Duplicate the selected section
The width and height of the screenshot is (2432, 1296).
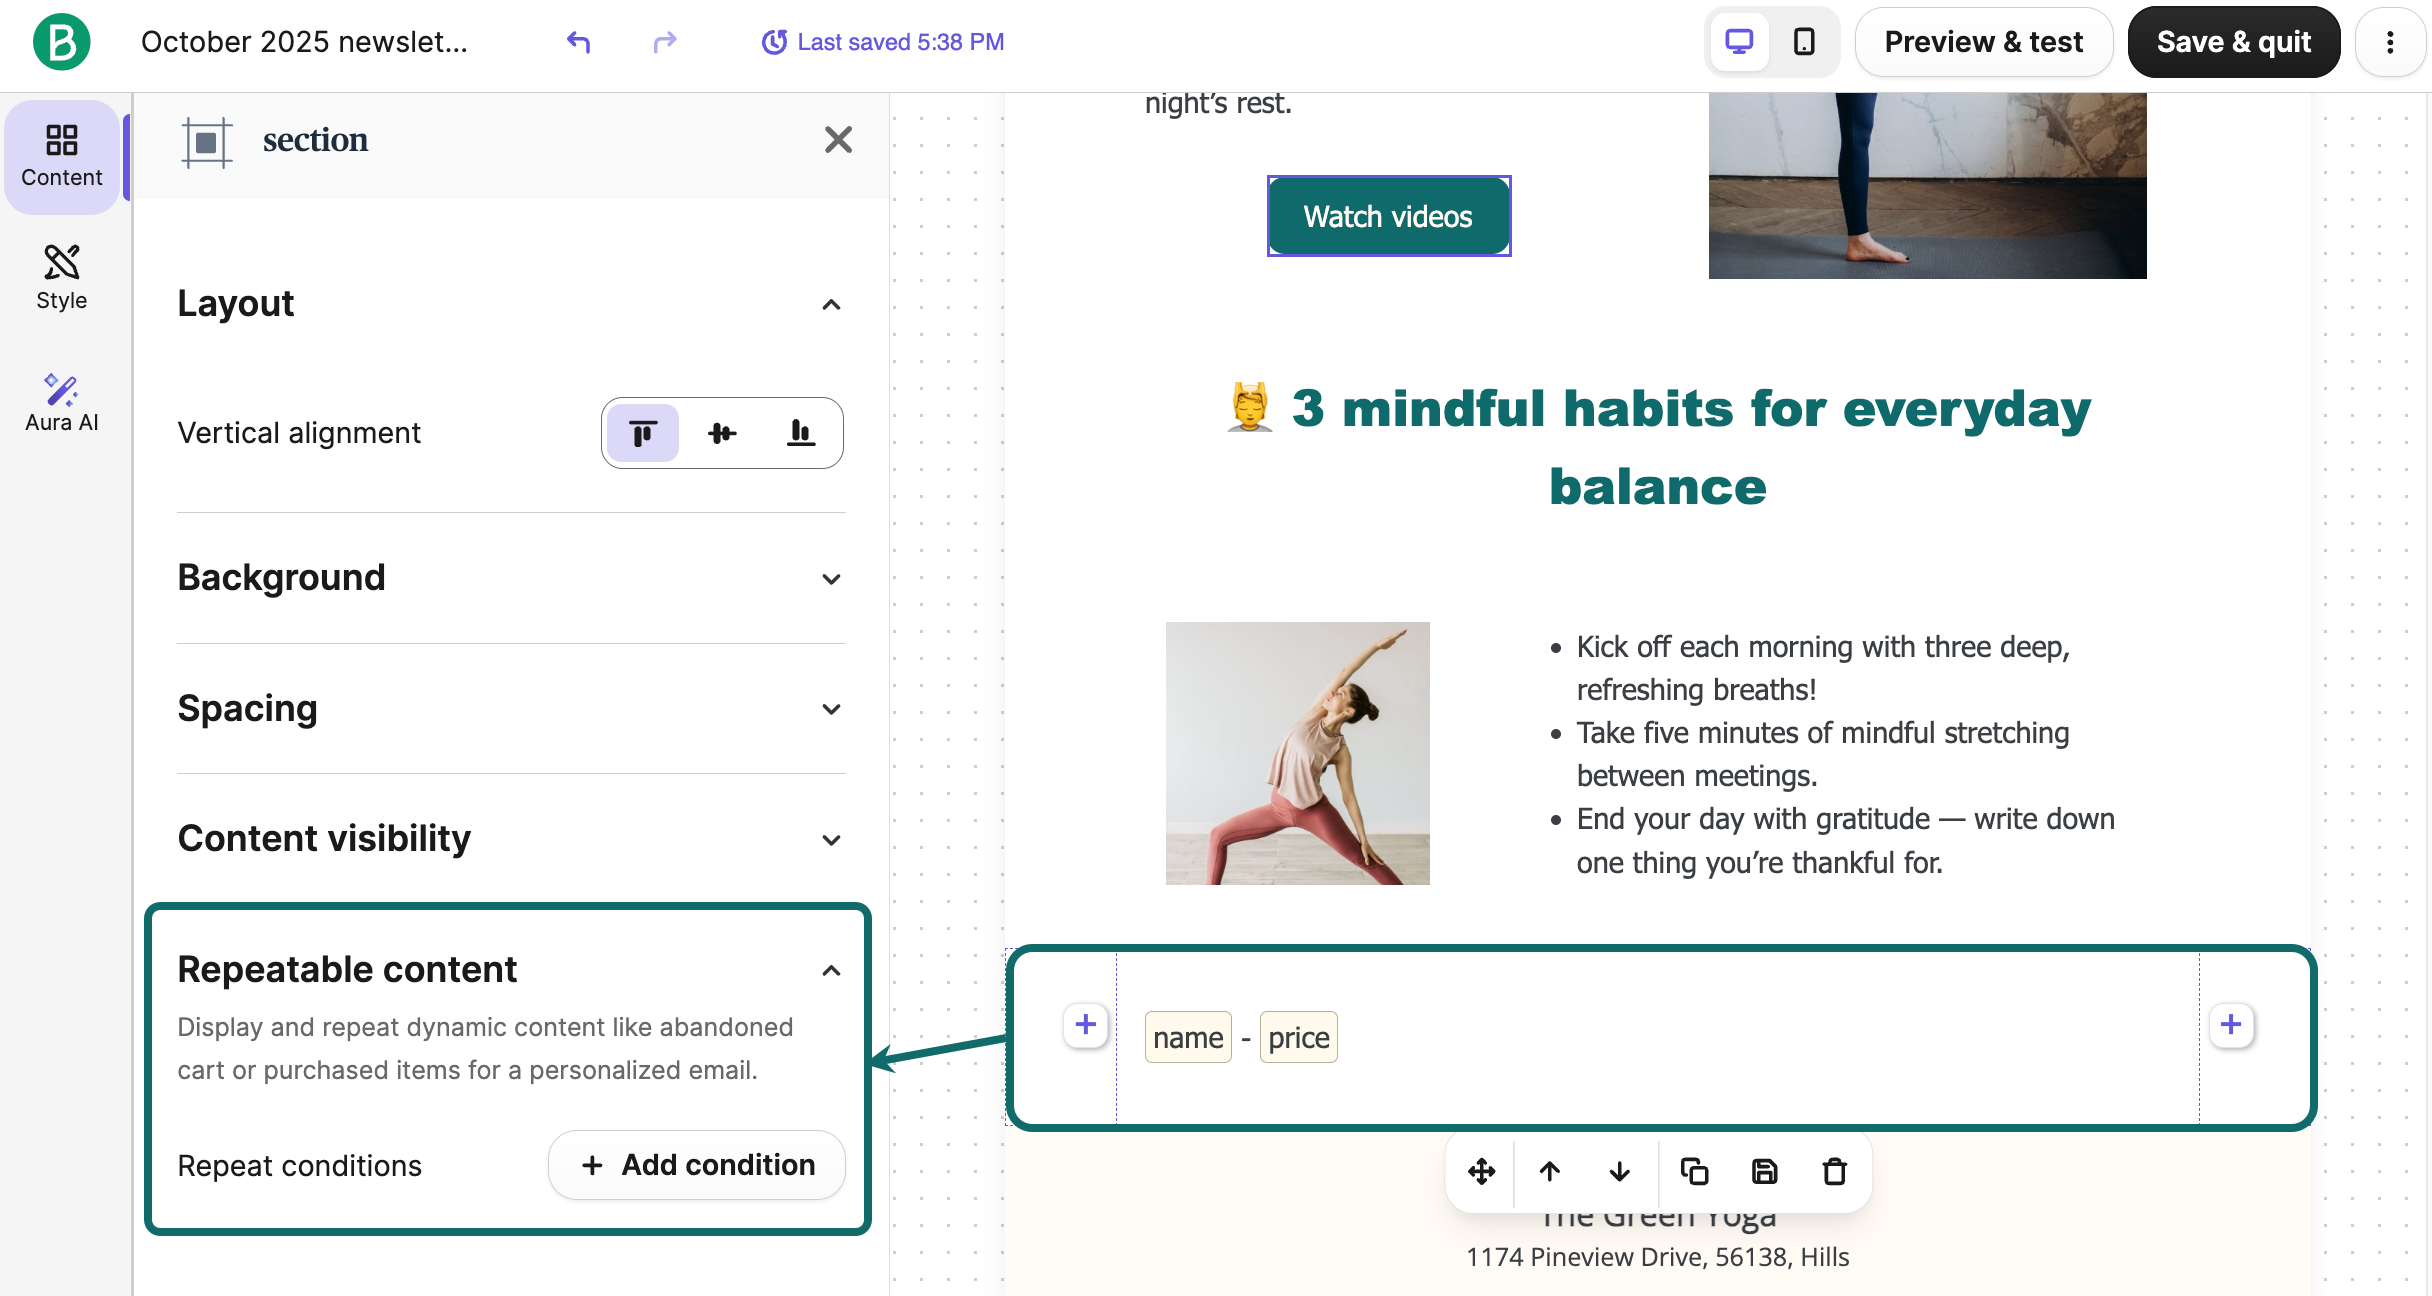pyautogui.click(x=1694, y=1171)
